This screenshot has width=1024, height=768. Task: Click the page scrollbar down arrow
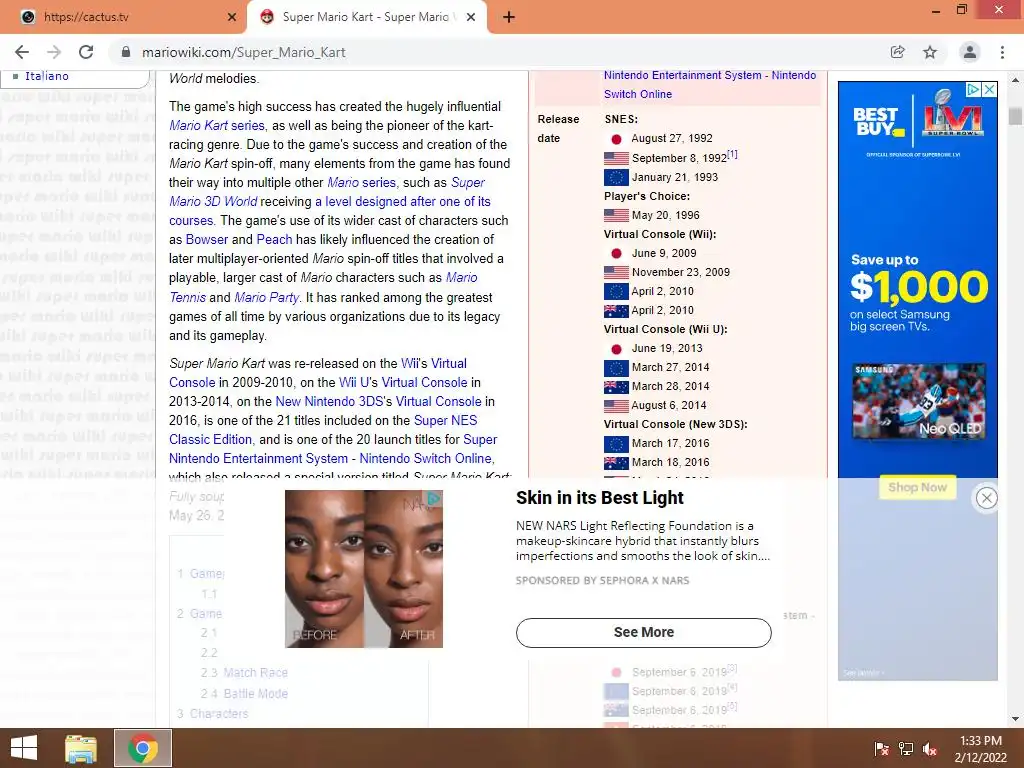click(1015, 719)
